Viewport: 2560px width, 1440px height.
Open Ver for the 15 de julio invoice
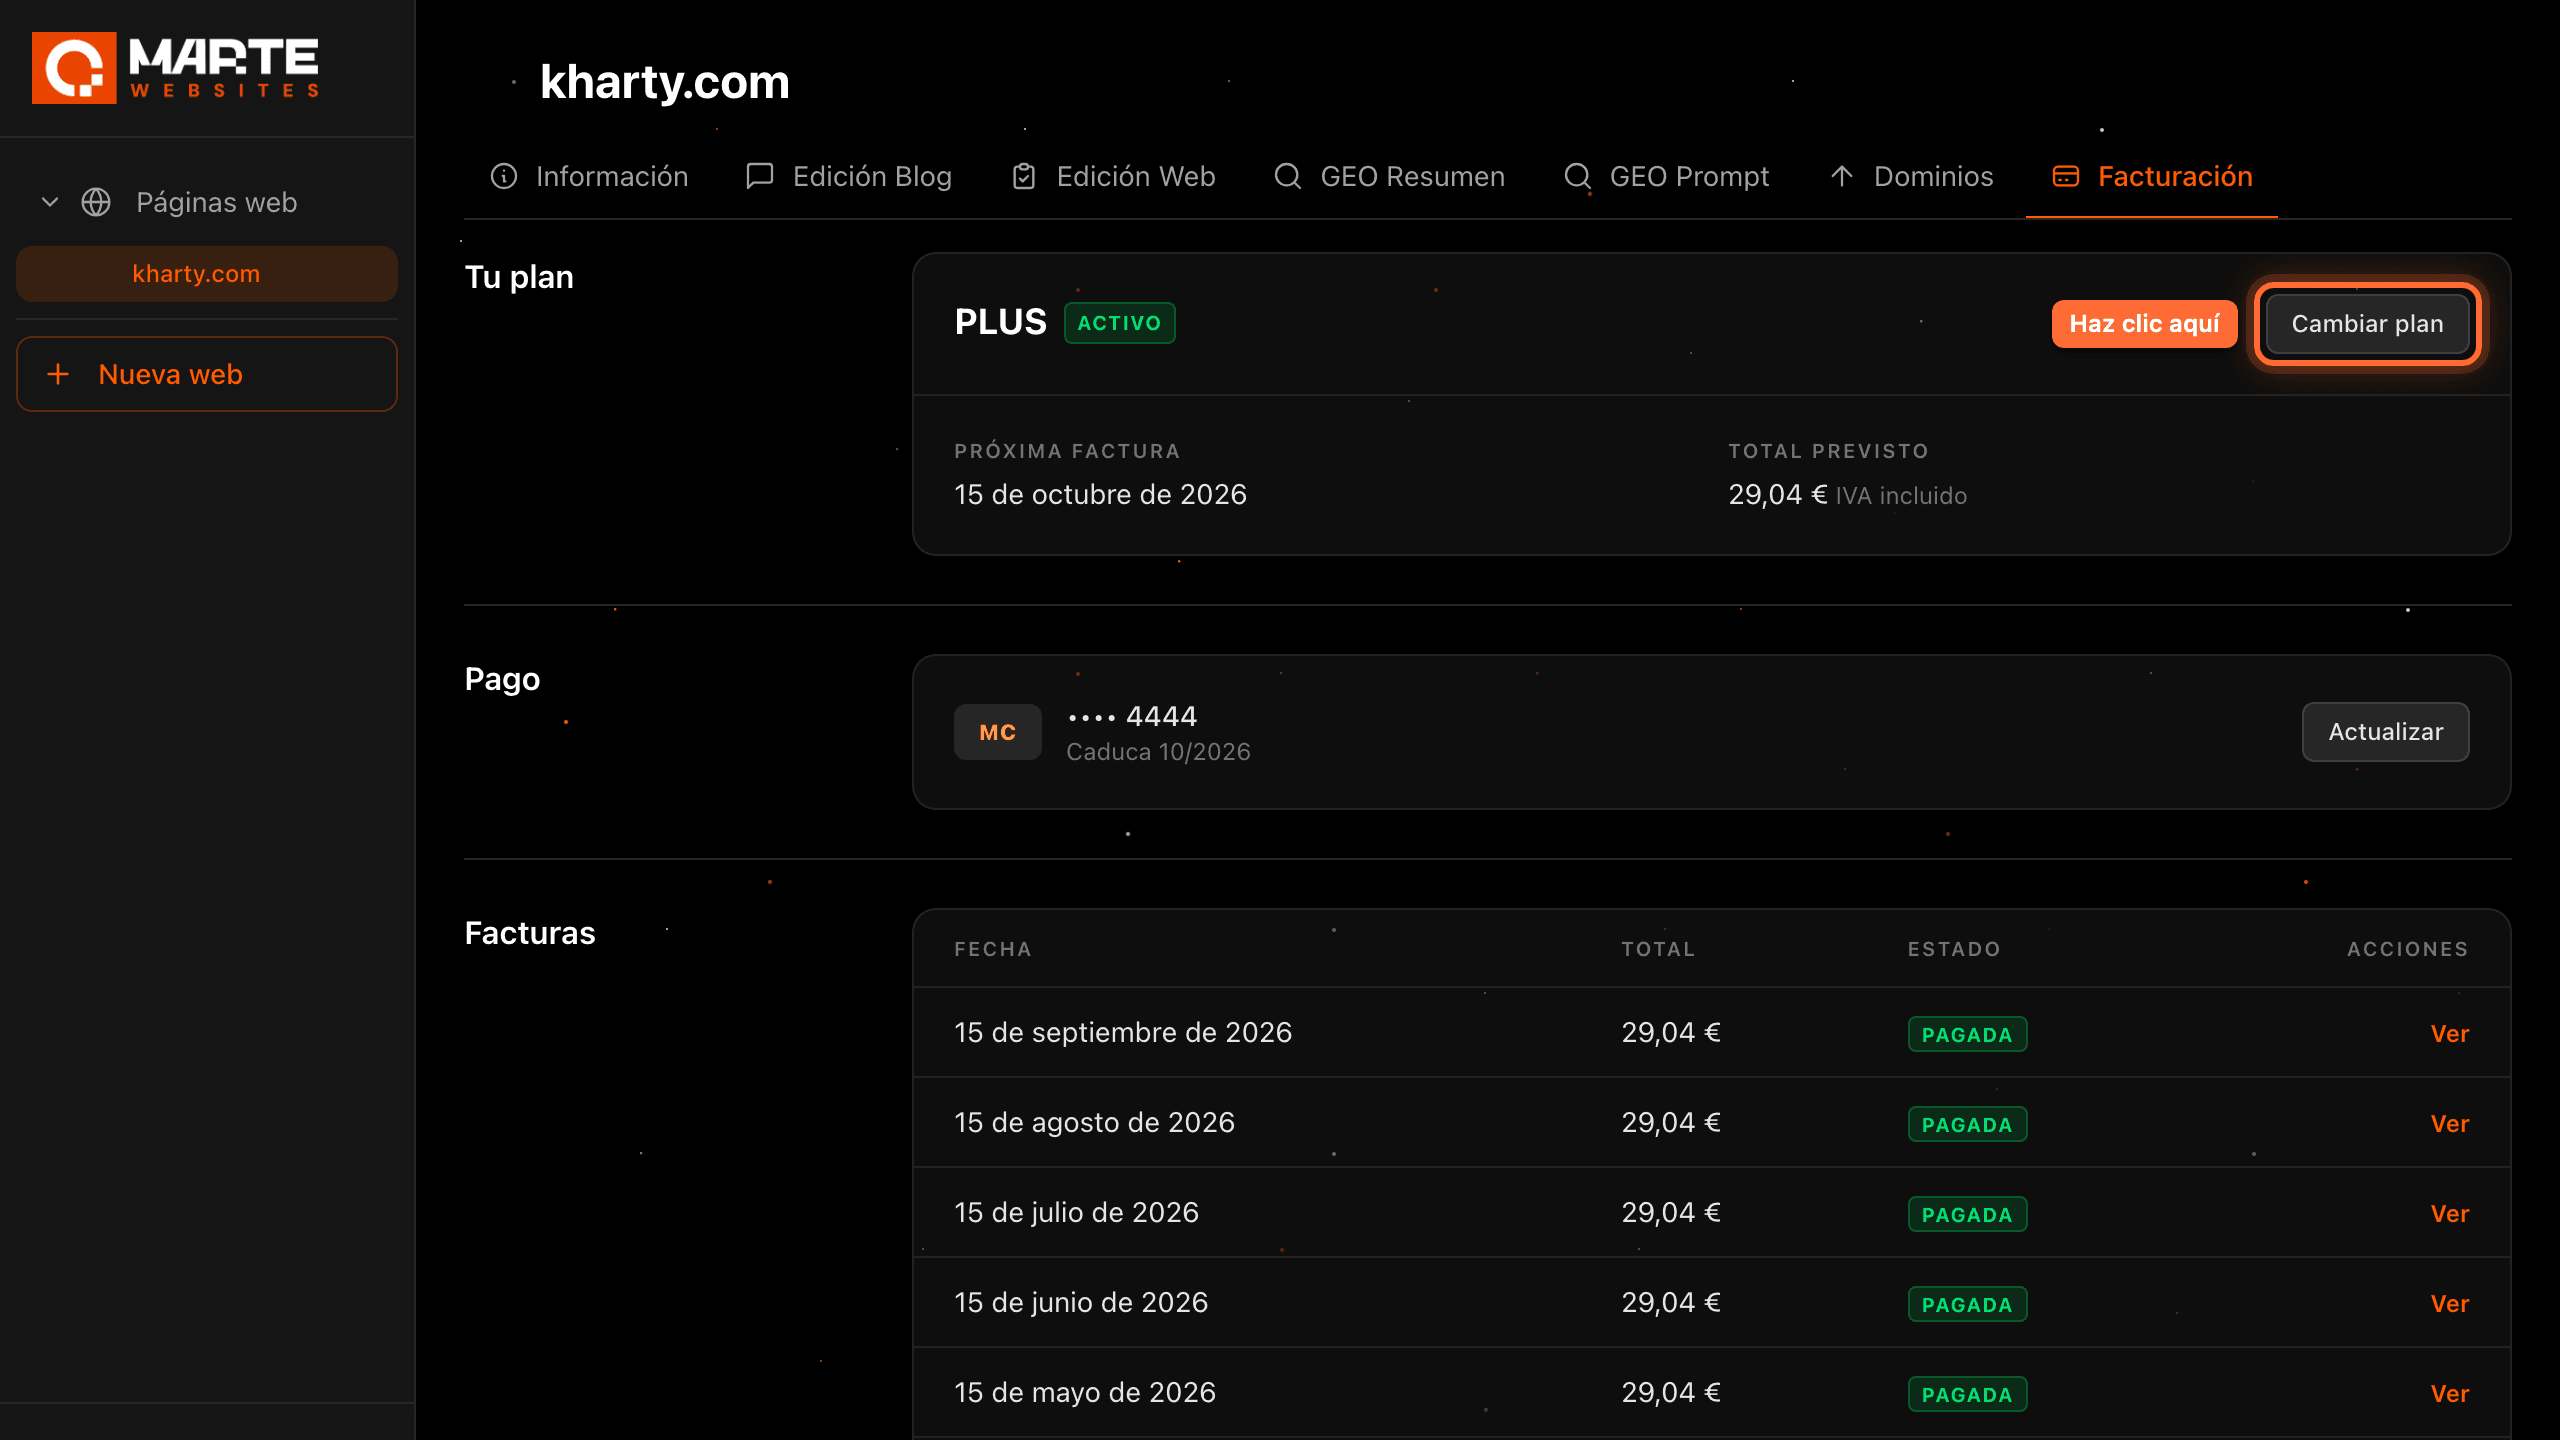[2450, 1214]
